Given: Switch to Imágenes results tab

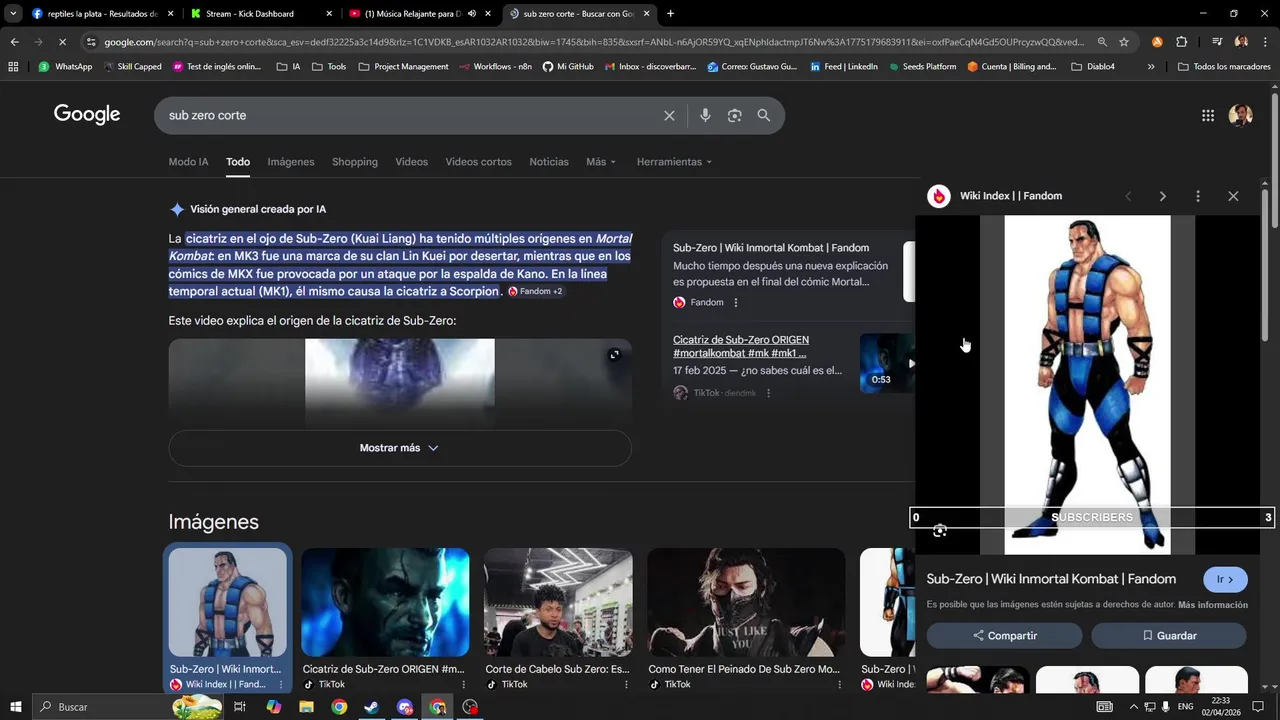Looking at the screenshot, I should point(291,162).
